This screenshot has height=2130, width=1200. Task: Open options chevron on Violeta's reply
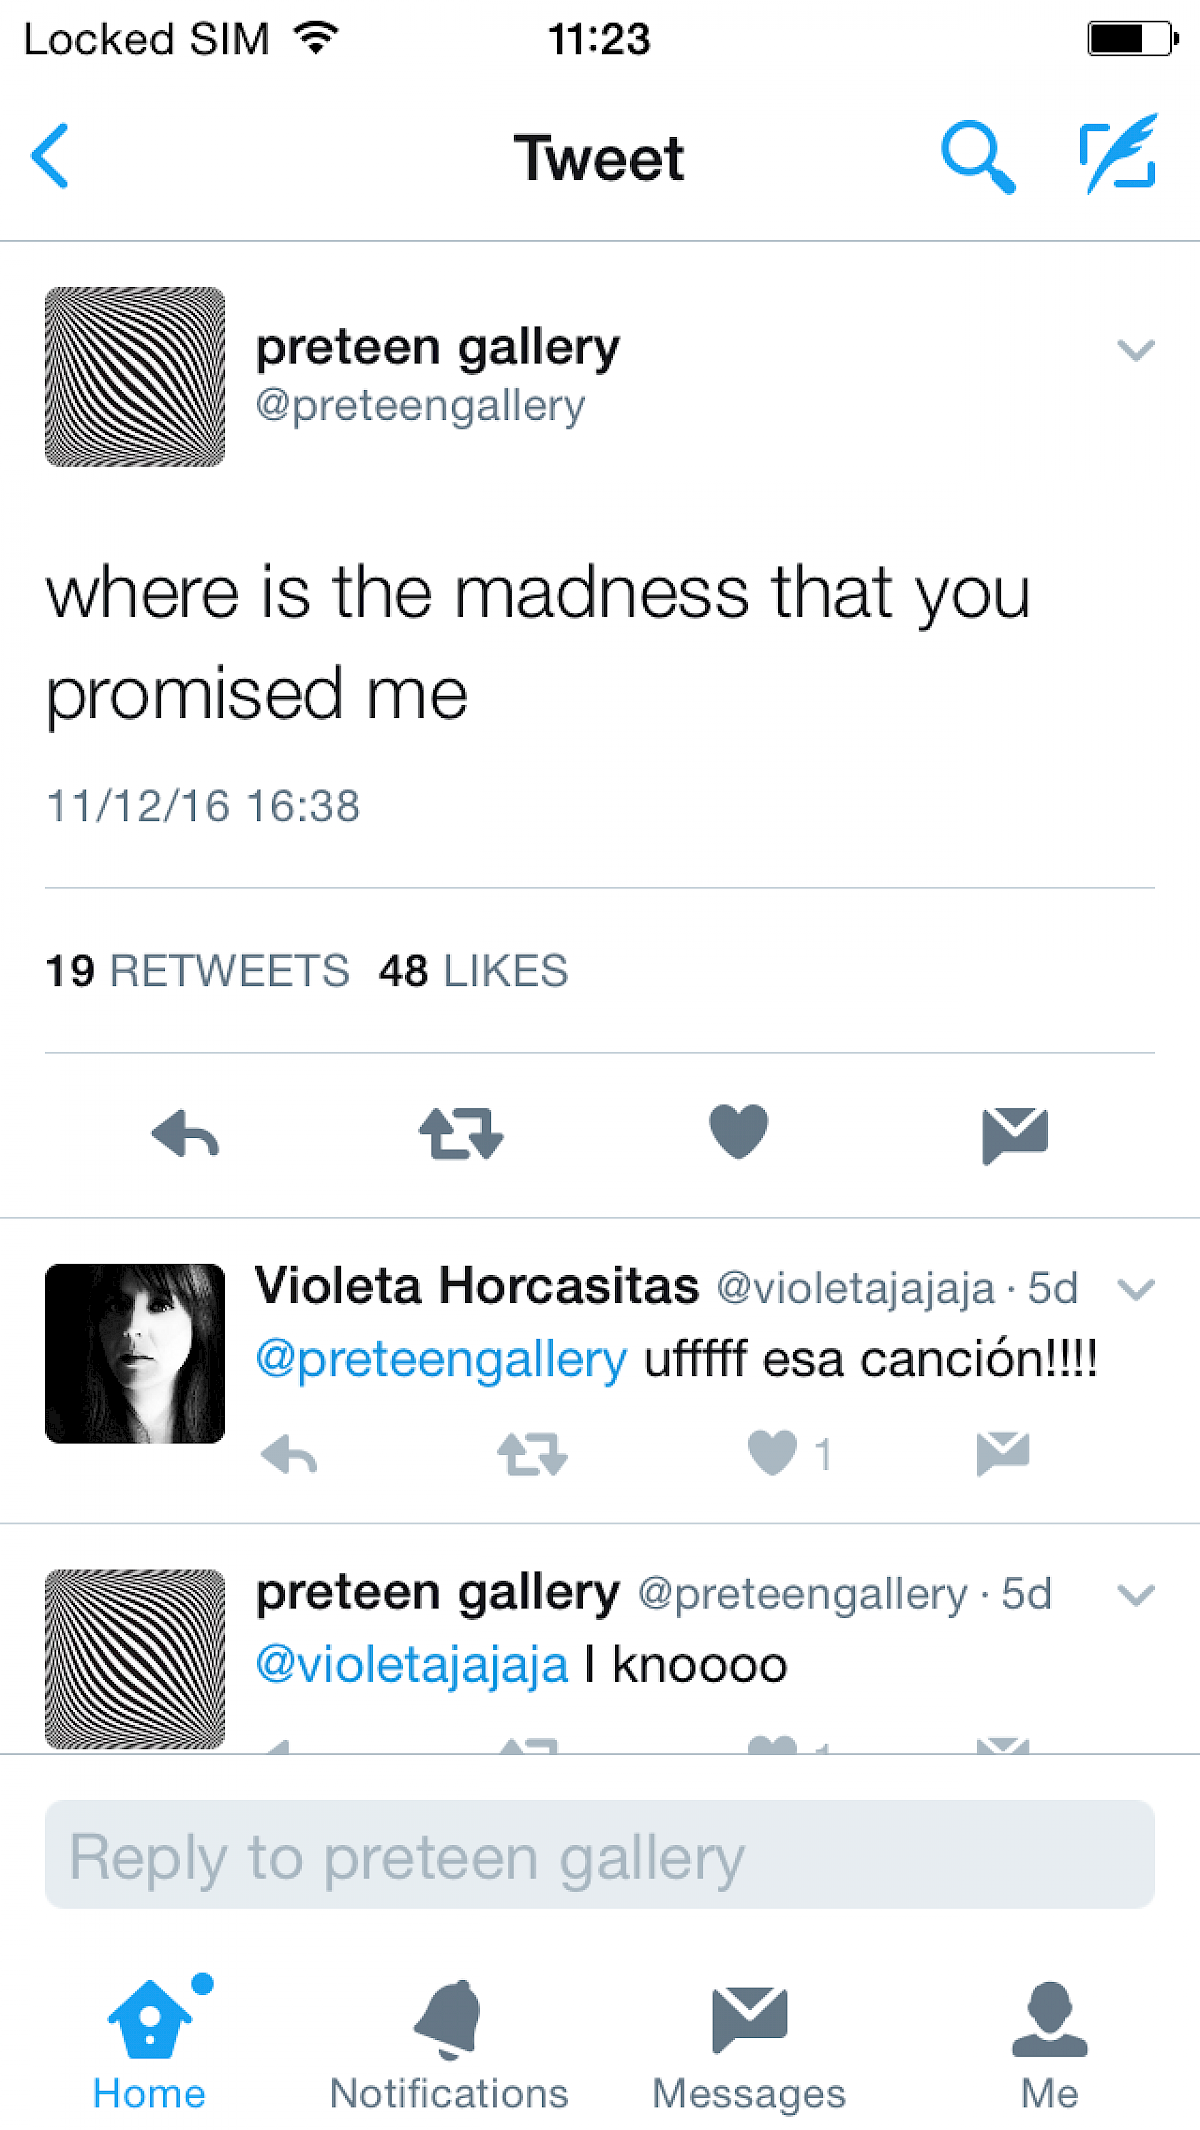(1136, 1289)
